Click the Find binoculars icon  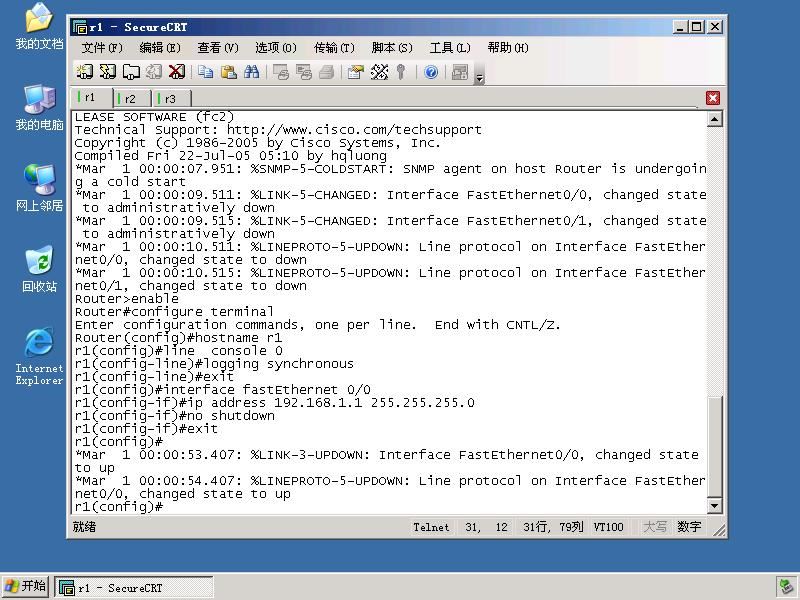pos(252,72)
